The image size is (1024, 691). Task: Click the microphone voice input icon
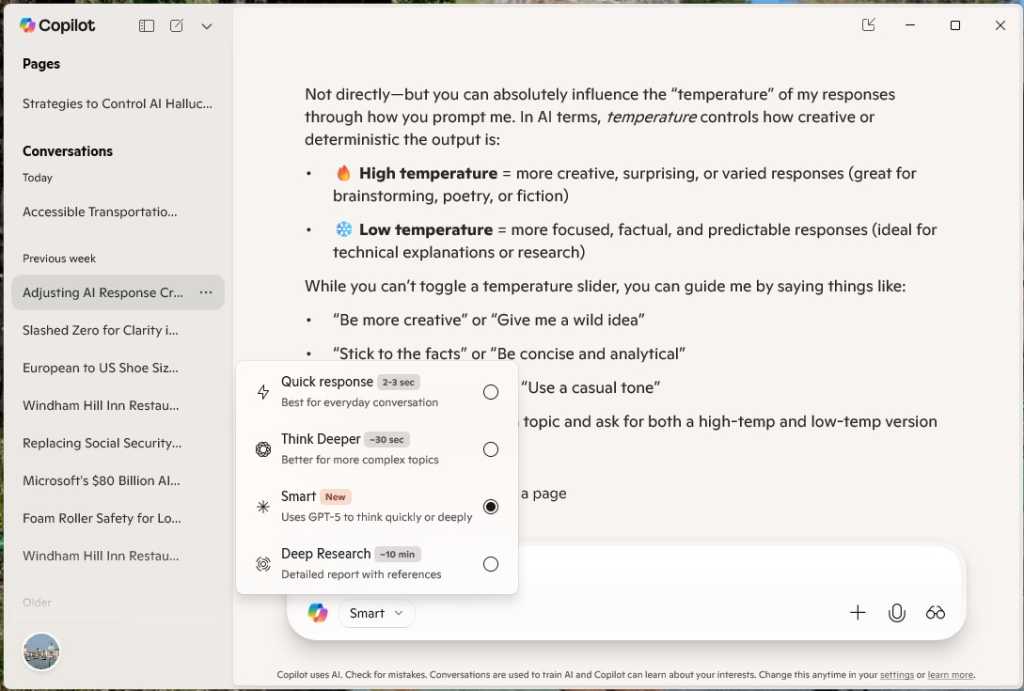coord(897,613)
